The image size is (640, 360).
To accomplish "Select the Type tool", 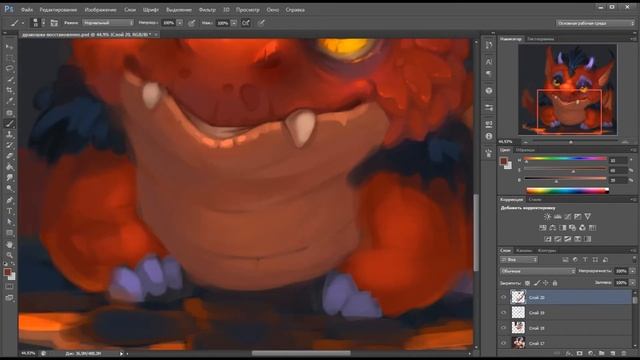I will [x=9, y=211].
